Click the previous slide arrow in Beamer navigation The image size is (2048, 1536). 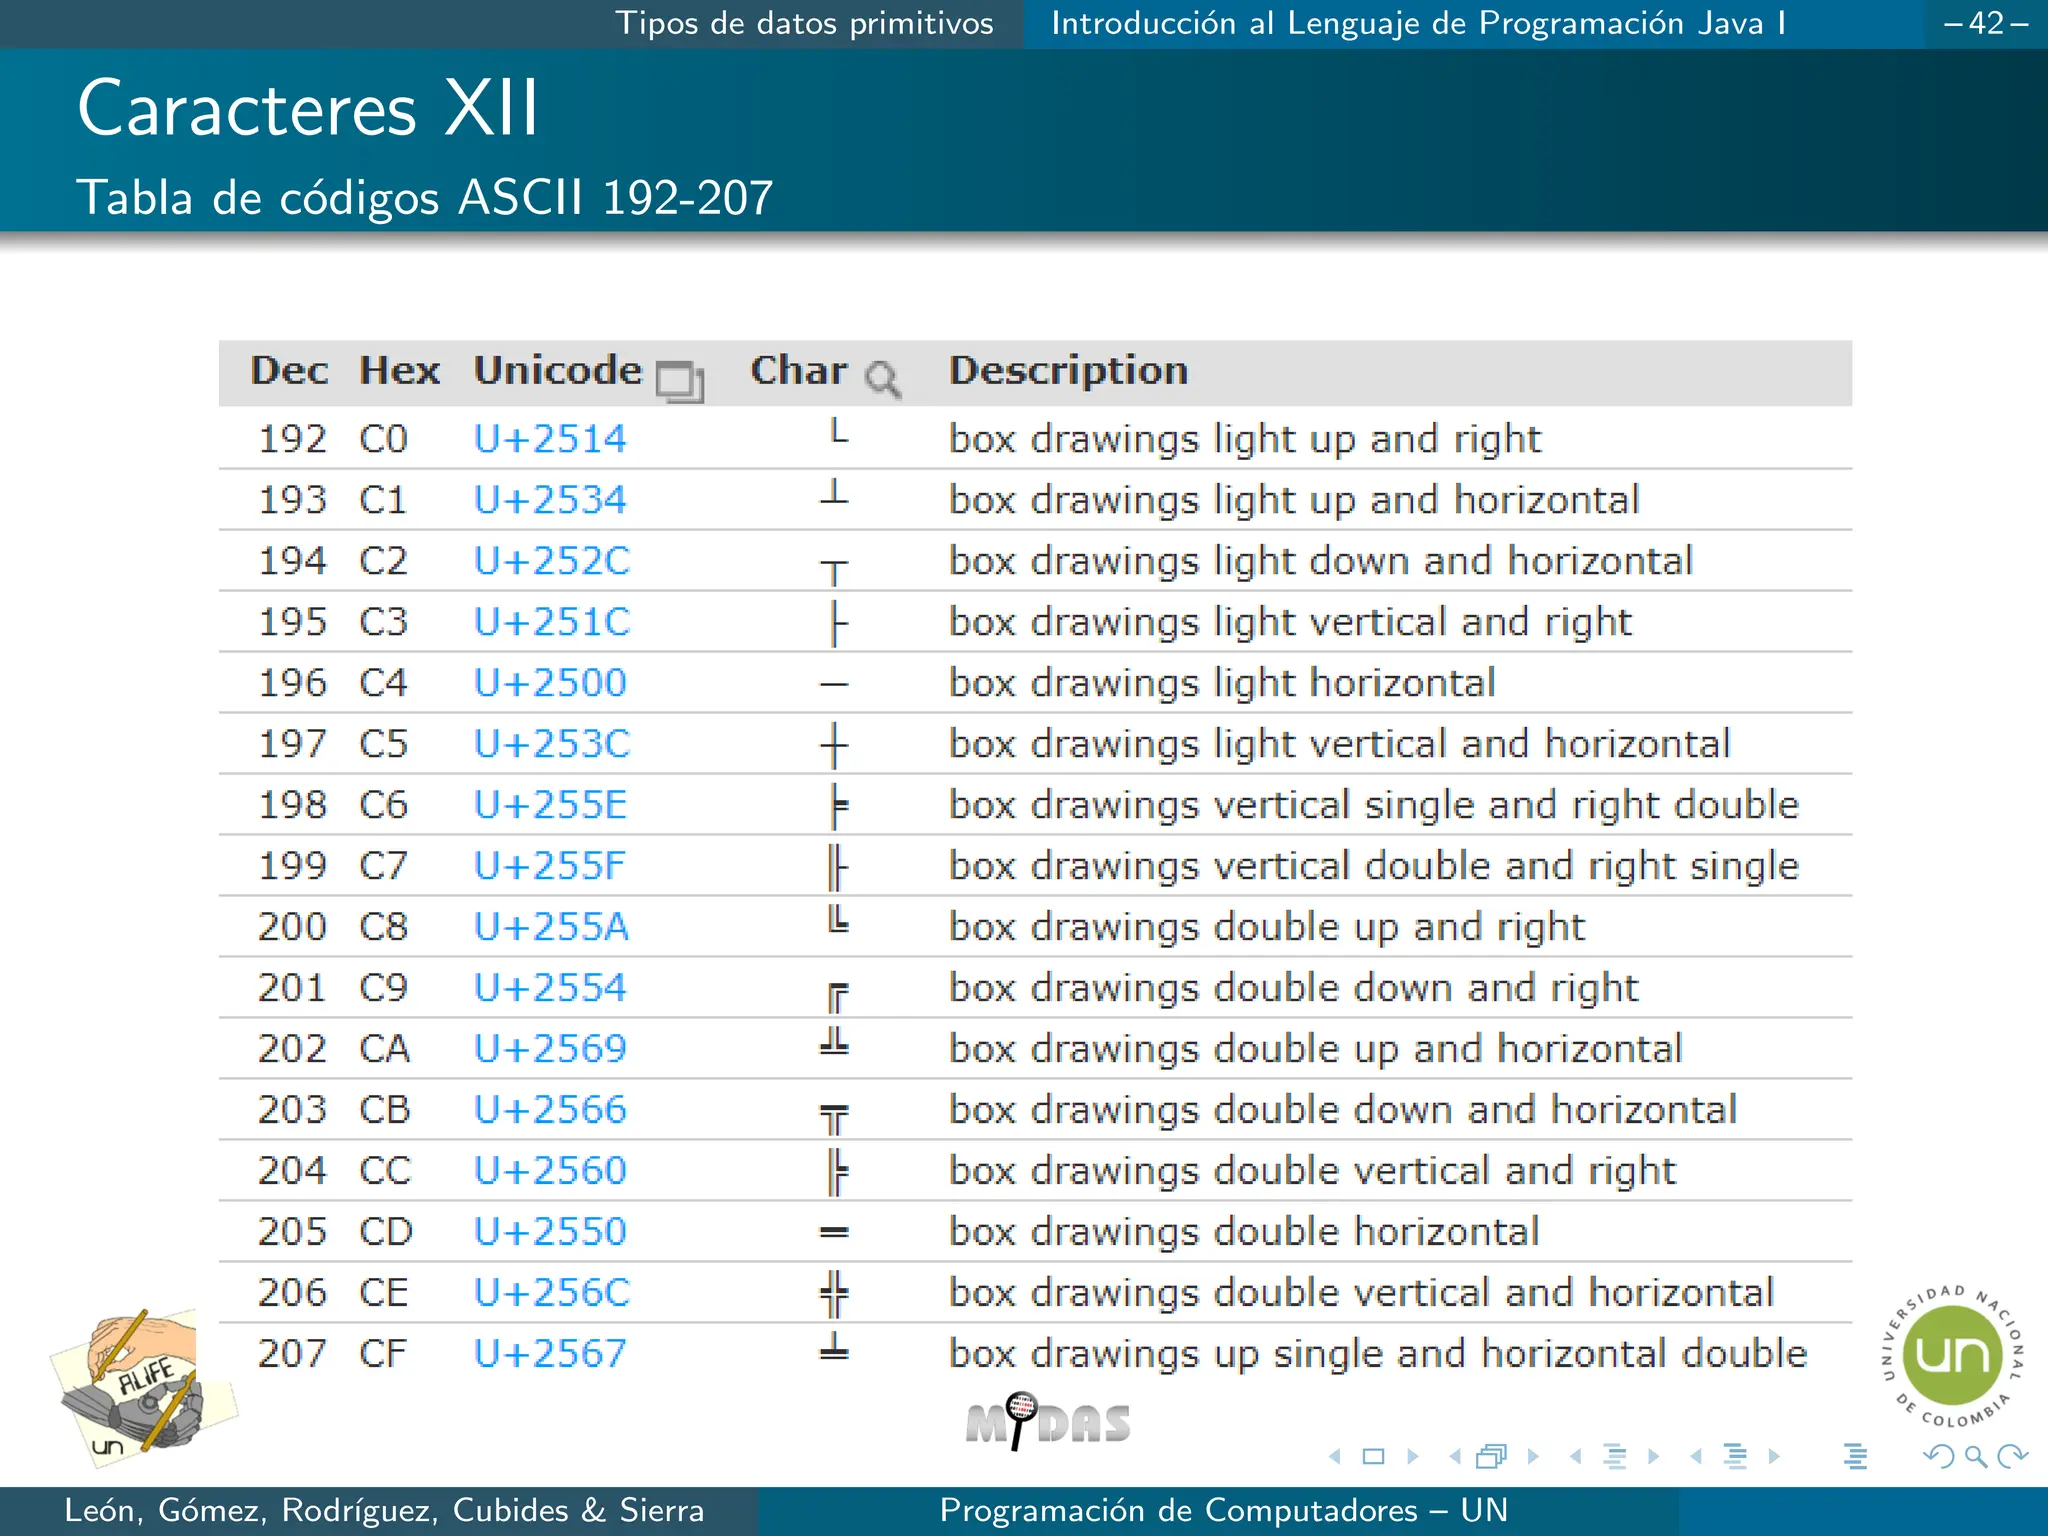[1335, 1457]
